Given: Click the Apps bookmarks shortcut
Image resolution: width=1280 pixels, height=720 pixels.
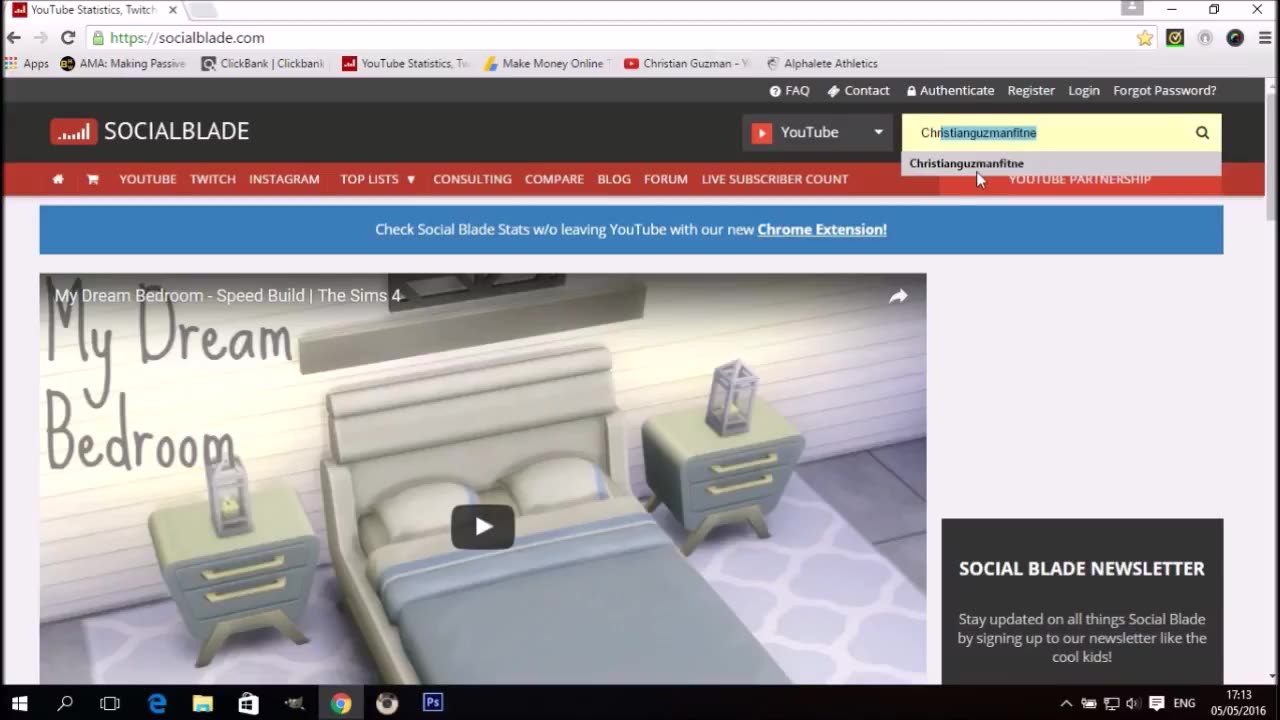Looking at the screenshot, I should [27, 63].
